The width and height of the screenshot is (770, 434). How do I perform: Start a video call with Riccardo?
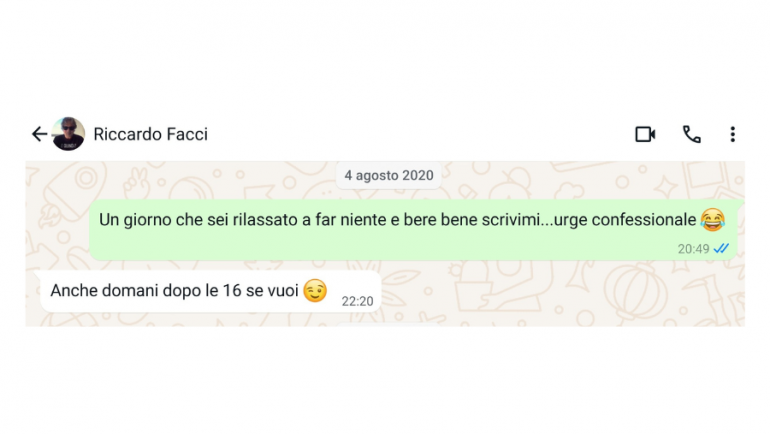[645, 134]
